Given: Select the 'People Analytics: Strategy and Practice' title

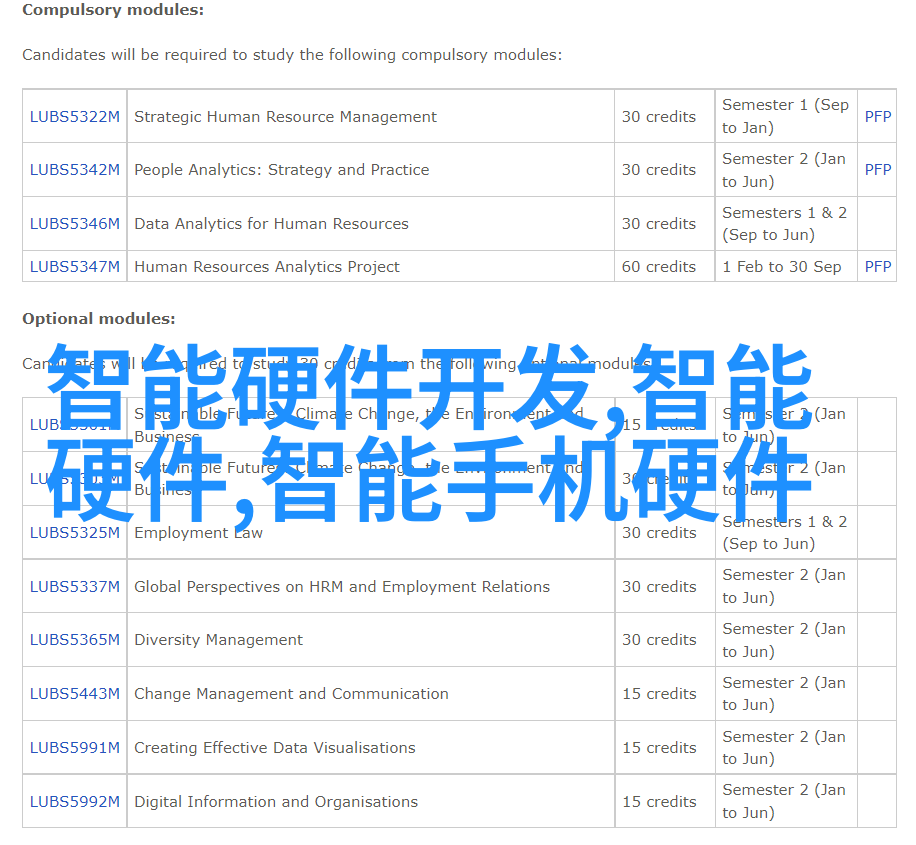Looking at the screenshot, I should pyautogui.click(x=282, y=169).
